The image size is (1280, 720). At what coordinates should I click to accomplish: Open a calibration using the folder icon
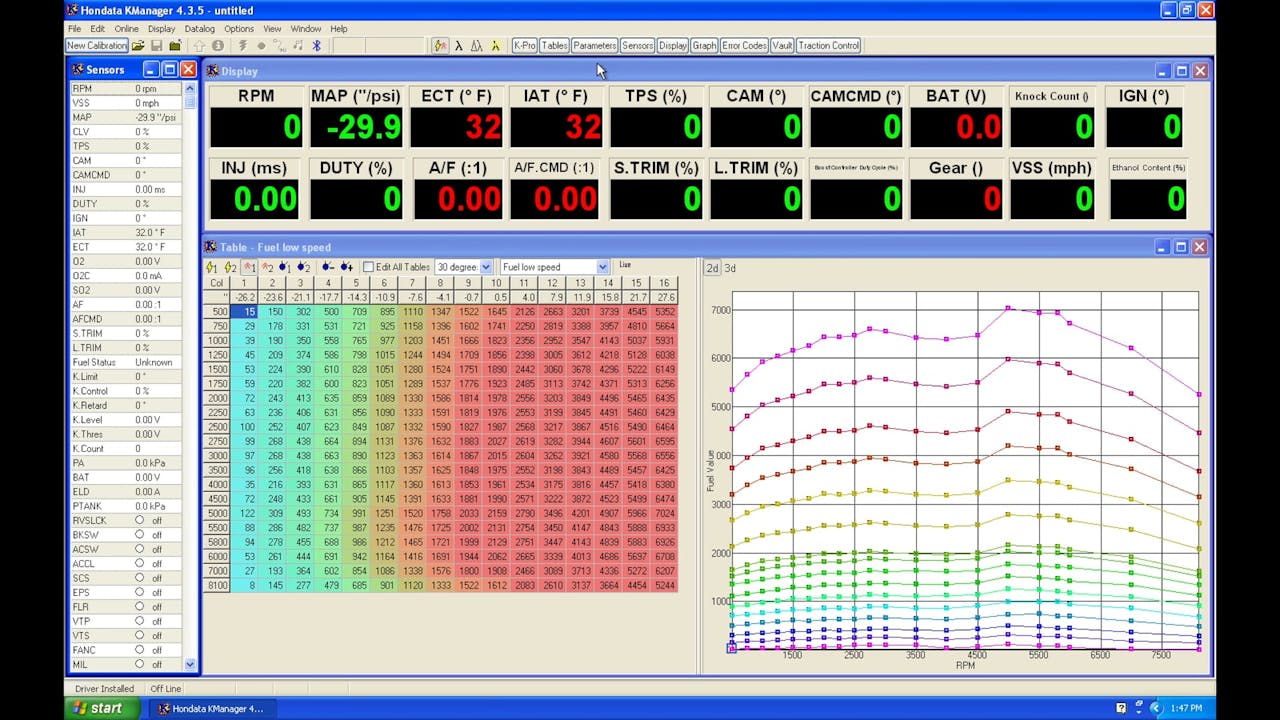[x=139, y=46]
